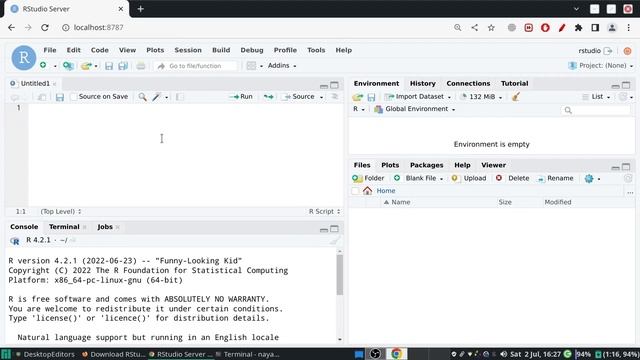
Task: Create a new project icon
Action: coord(68,66)
